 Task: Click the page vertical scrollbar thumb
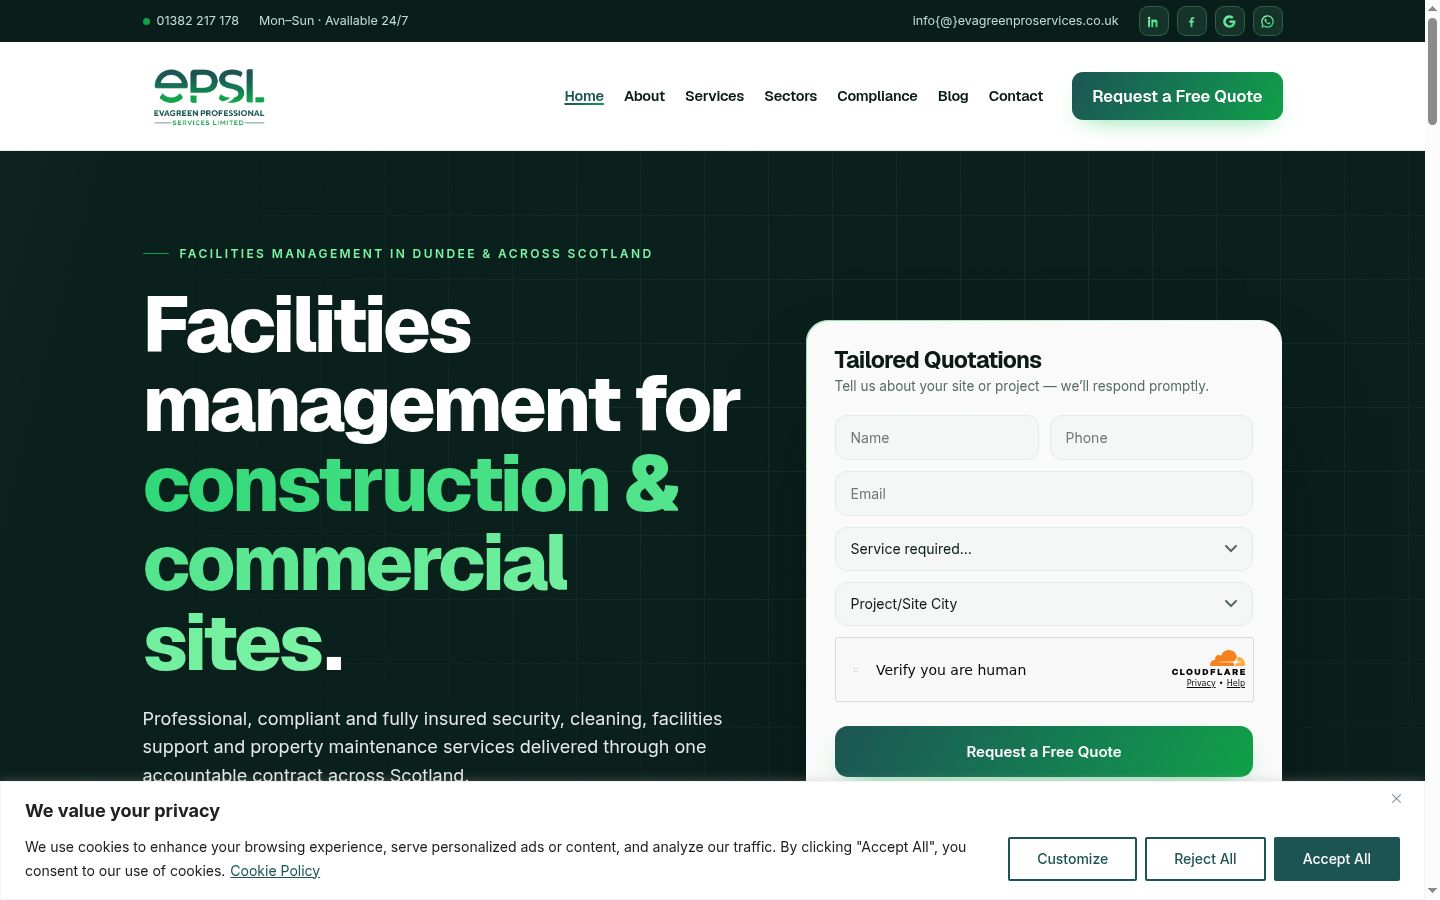[x=1432, y=70]
